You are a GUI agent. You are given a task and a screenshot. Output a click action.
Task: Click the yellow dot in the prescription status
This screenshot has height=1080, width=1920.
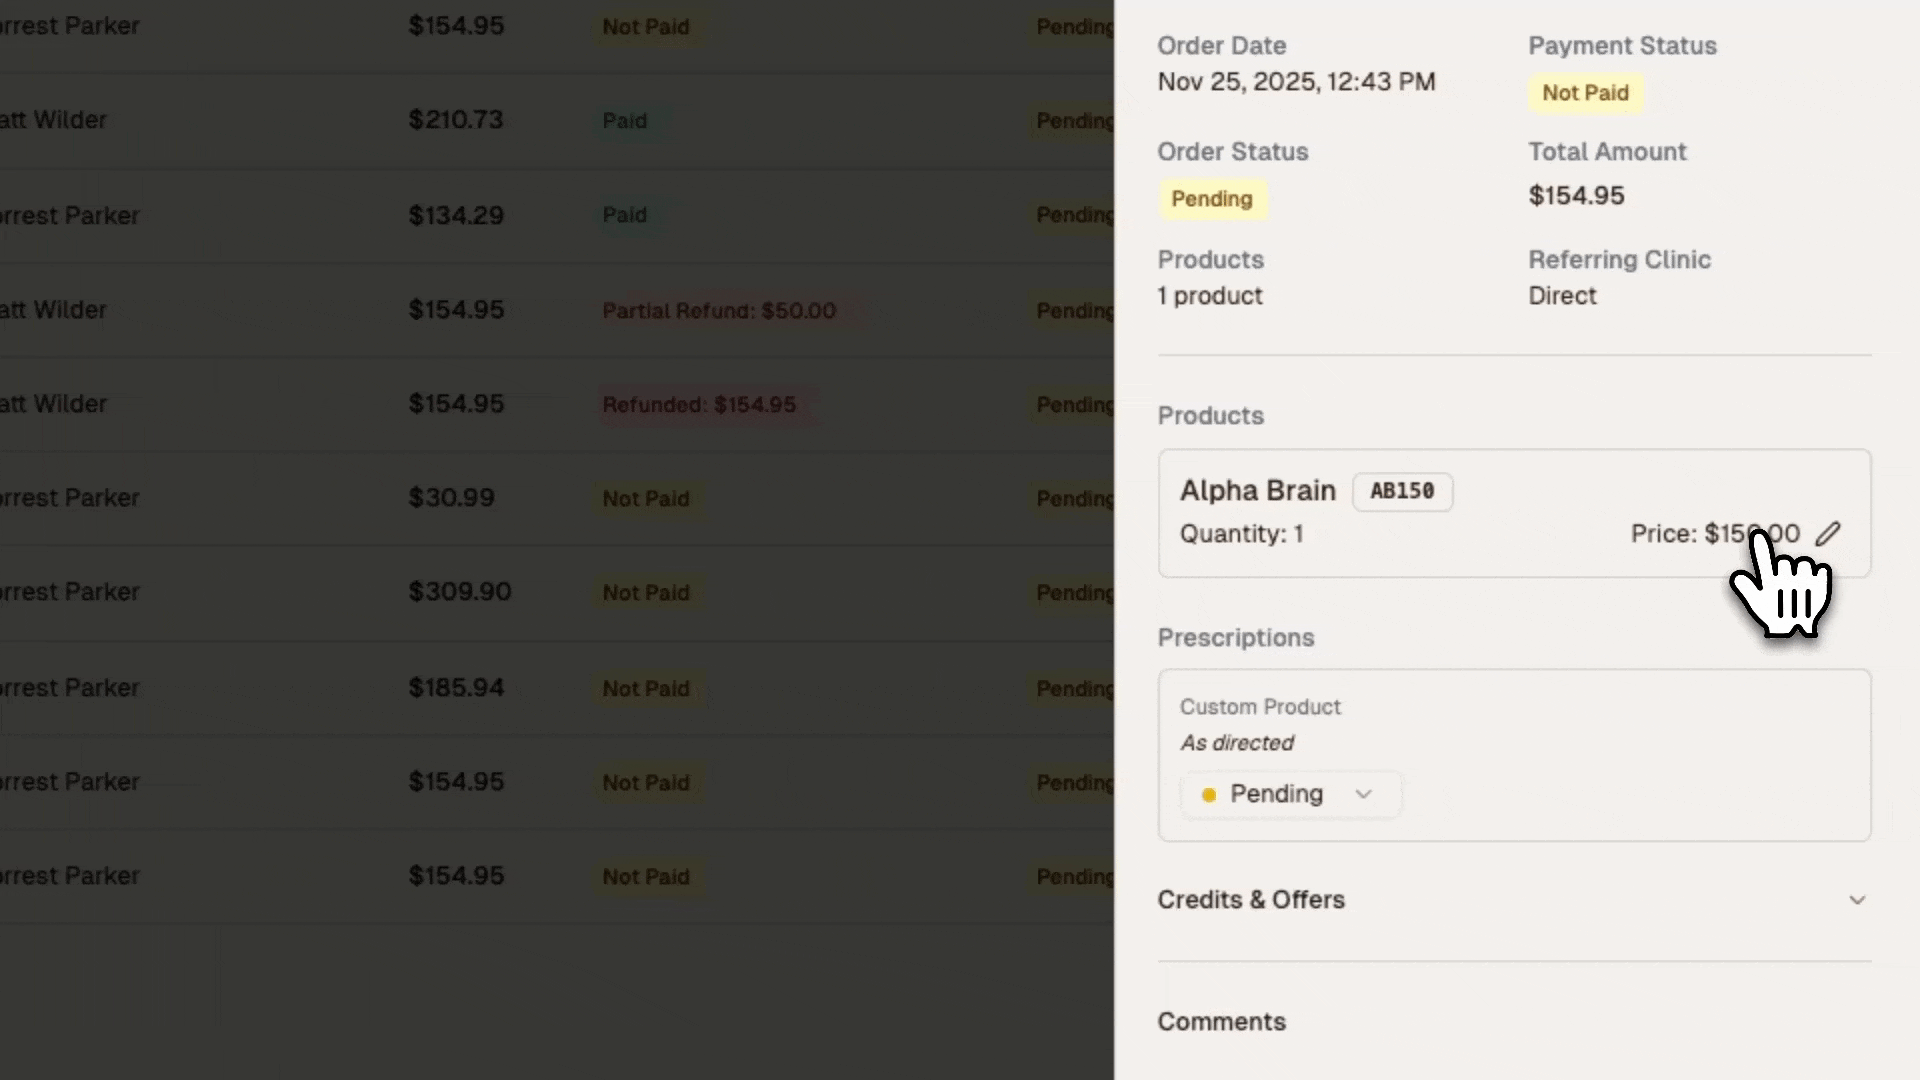coord(1209,795)
